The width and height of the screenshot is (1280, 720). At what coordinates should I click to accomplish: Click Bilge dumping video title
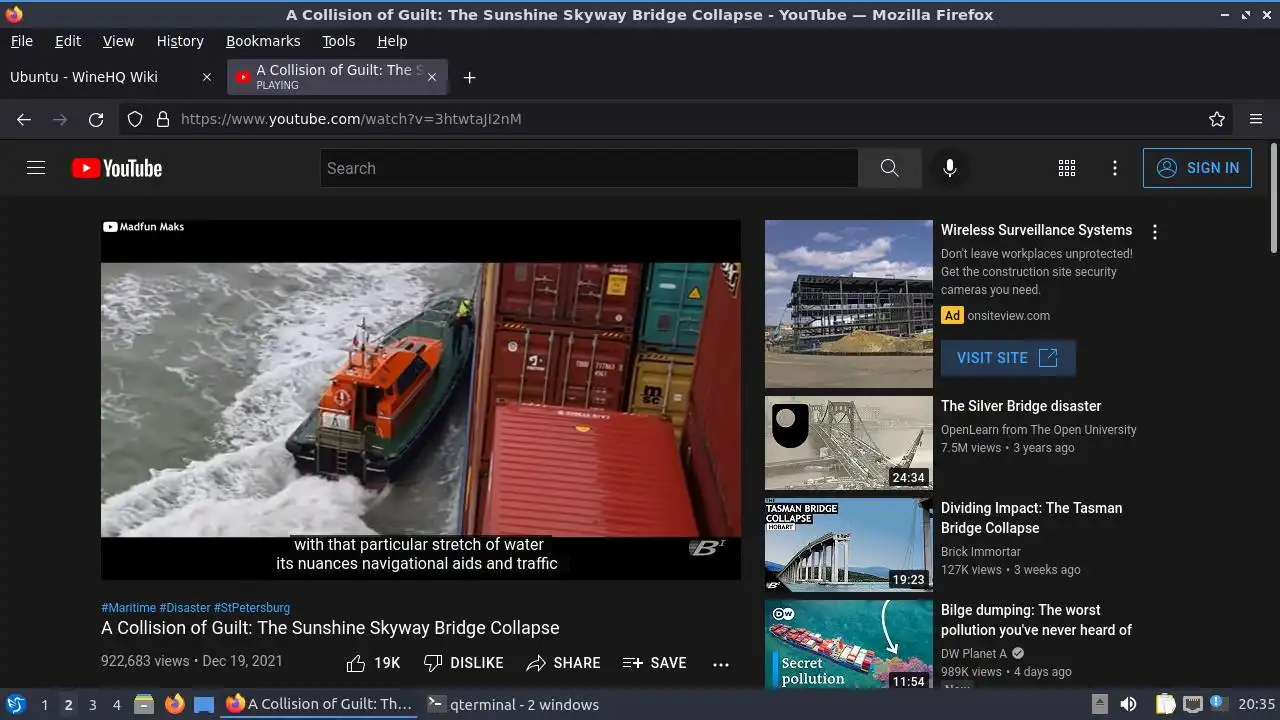point(1036,620)
